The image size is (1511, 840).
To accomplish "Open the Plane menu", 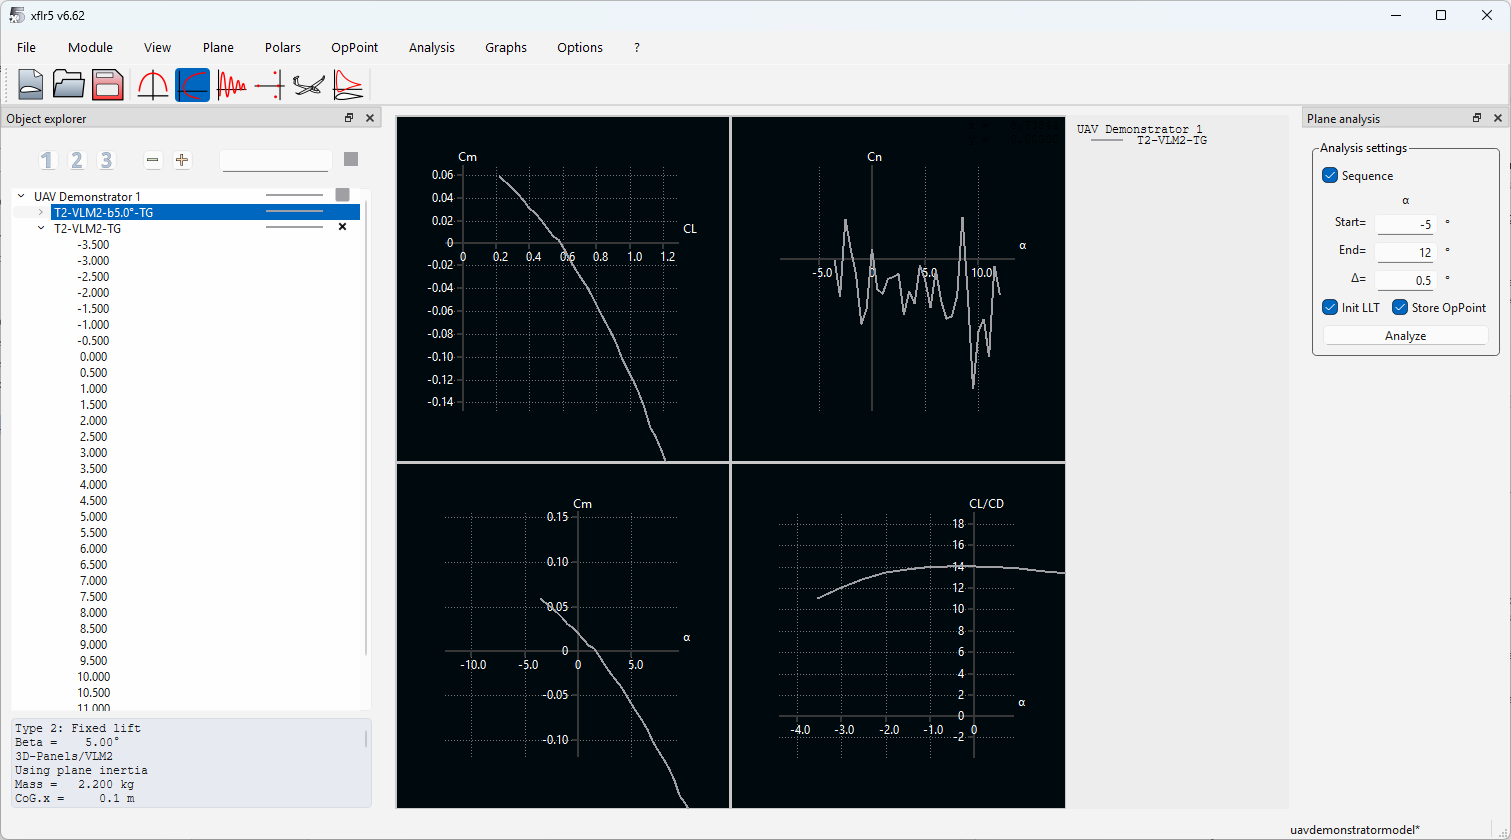I will coord(218,47).
